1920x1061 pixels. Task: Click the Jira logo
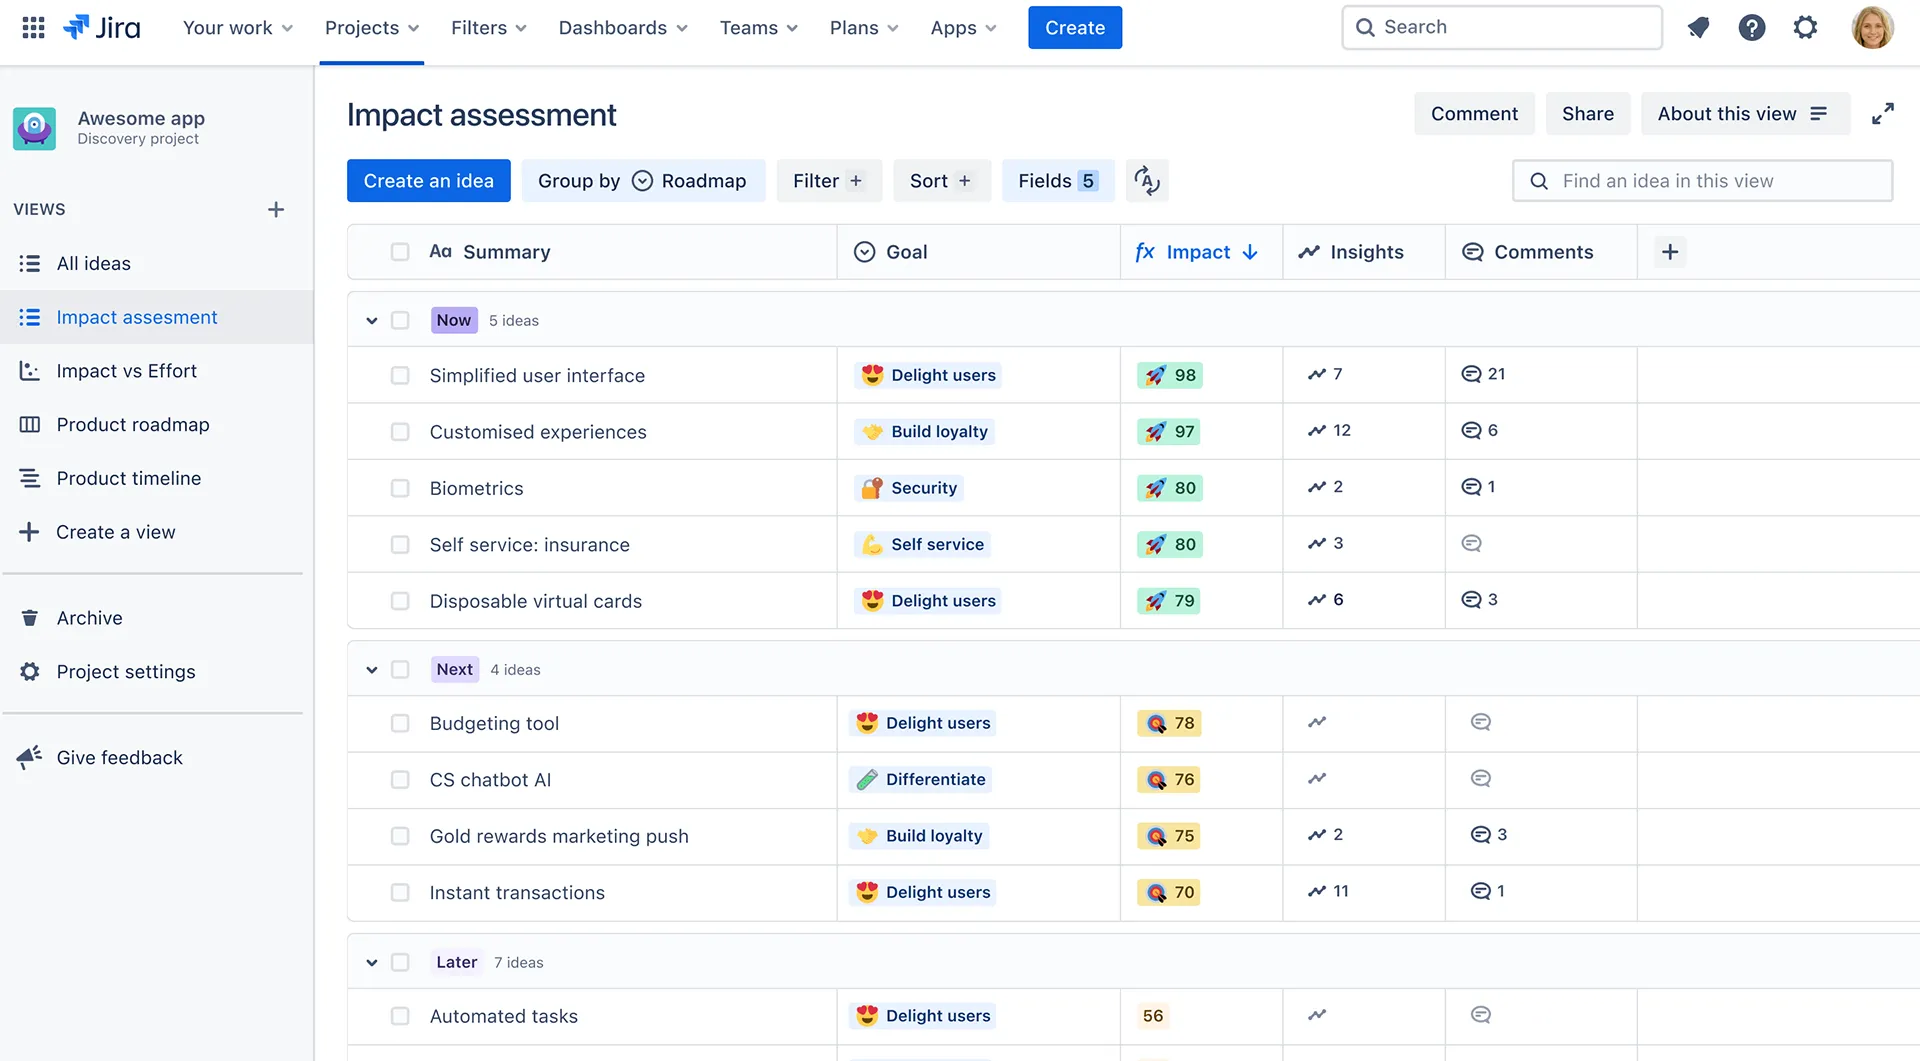(102, 27)
